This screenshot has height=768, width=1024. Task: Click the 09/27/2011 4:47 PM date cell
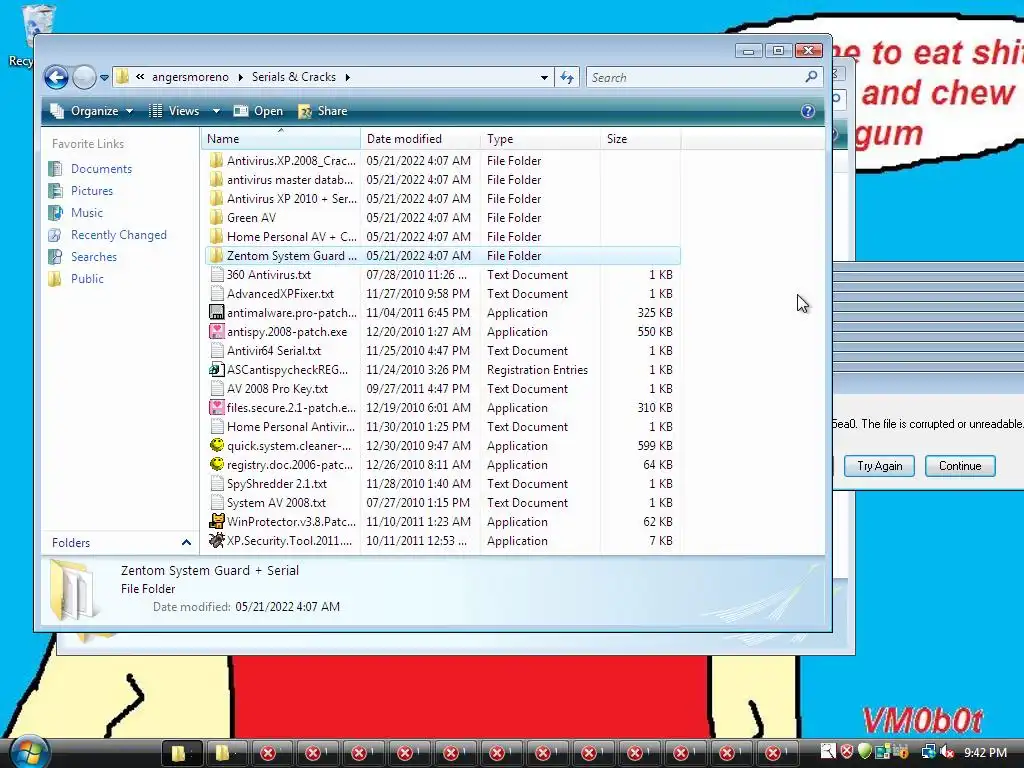[x=418, y=389]
